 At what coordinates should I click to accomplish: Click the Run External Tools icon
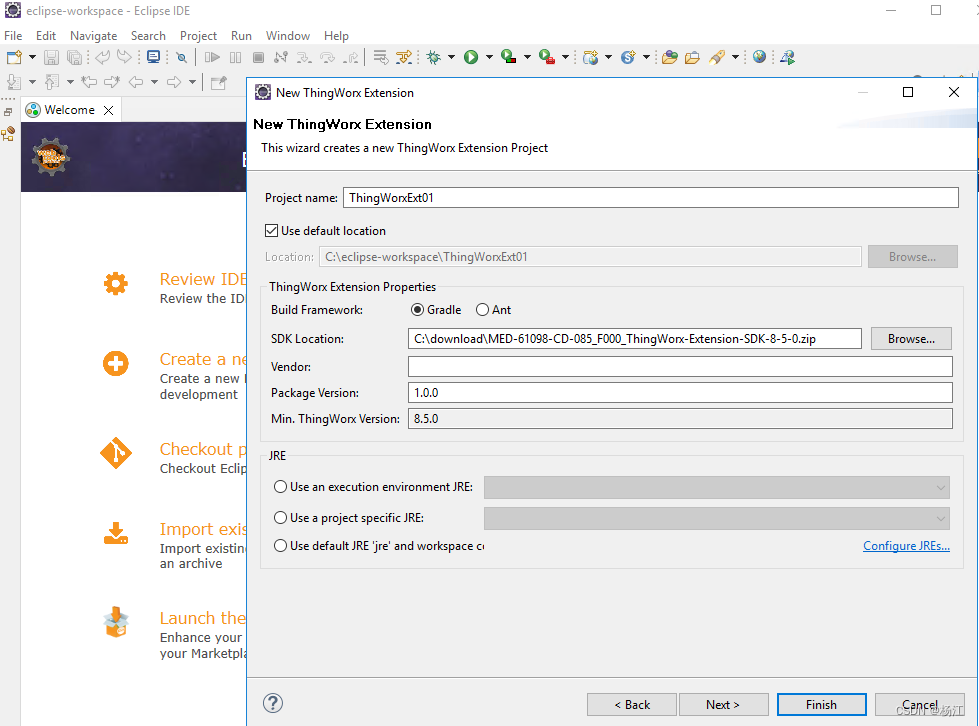[x=546, y=57]
